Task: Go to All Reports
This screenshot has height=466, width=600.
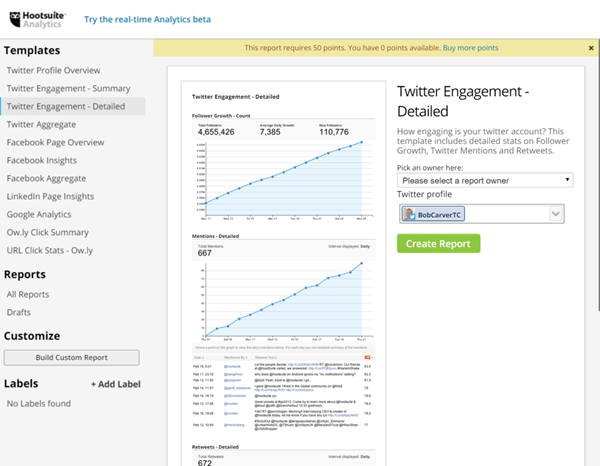Action: (28, 295)
